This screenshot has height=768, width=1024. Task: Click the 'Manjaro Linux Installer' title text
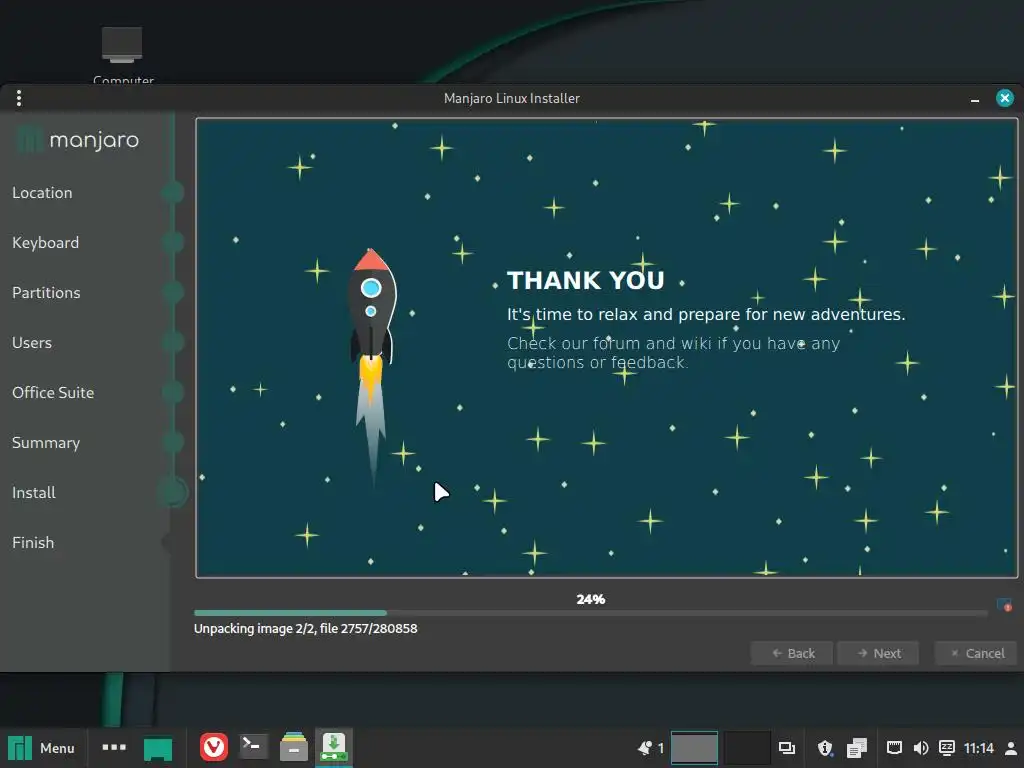pos(512,98)
